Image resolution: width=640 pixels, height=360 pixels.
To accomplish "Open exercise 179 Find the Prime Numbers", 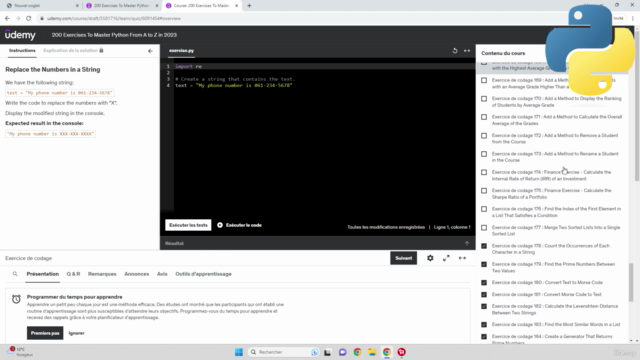I will coord(553,267).
